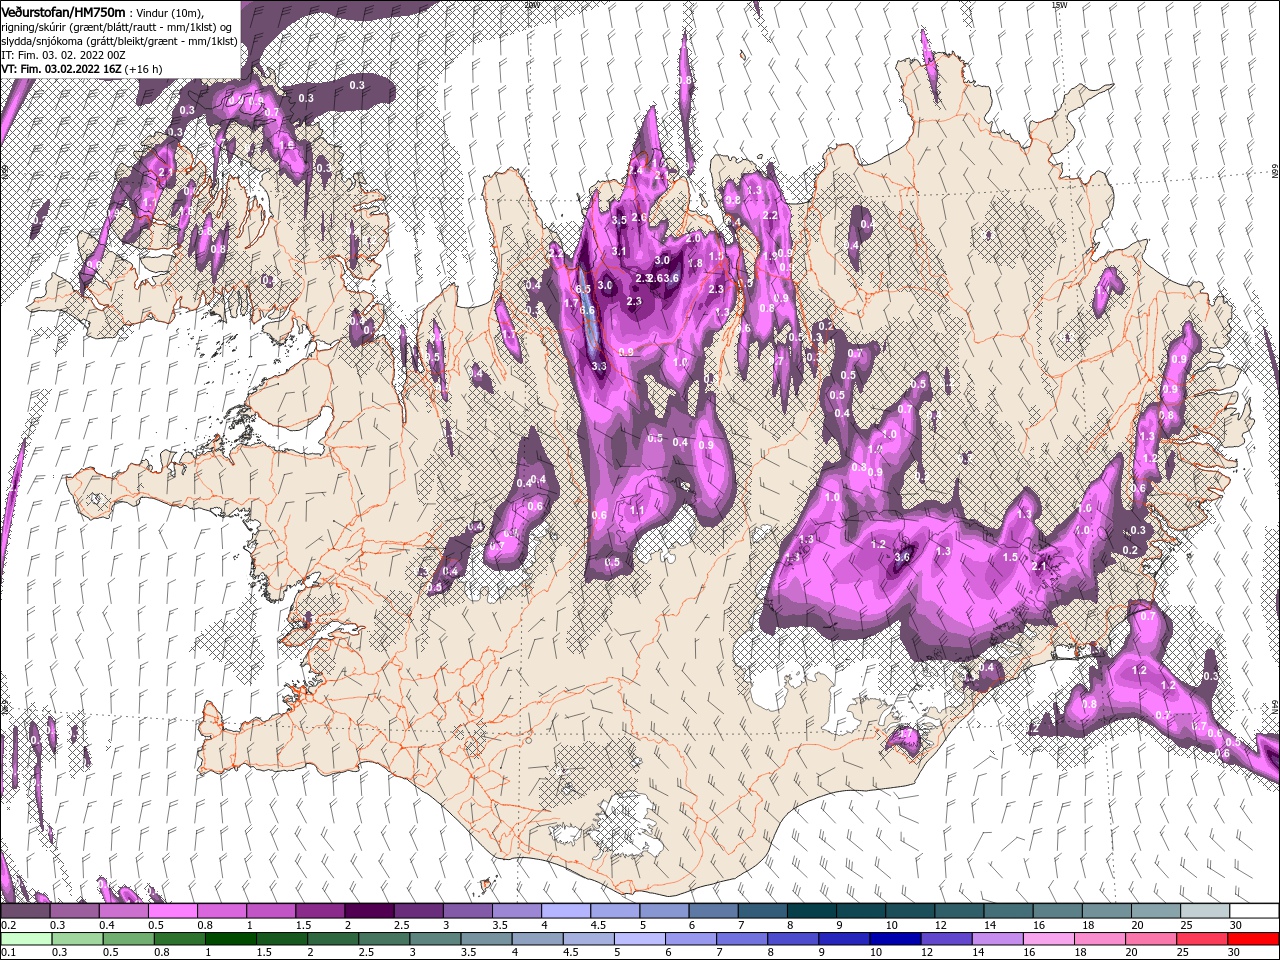Click upper legend swatch starting at 0.8

coord(222,911)
